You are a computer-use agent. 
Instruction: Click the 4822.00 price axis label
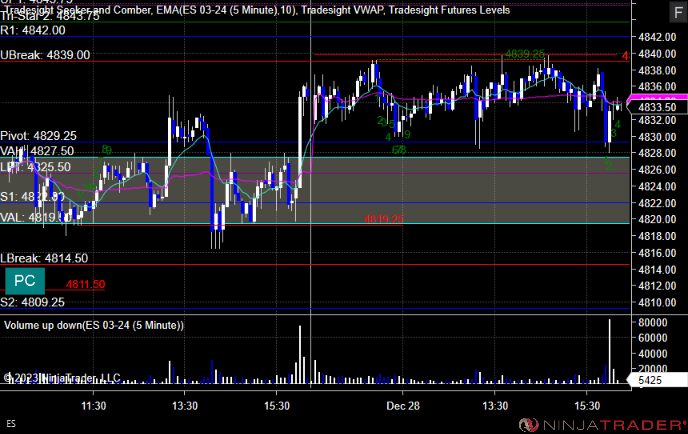point(657,203)
